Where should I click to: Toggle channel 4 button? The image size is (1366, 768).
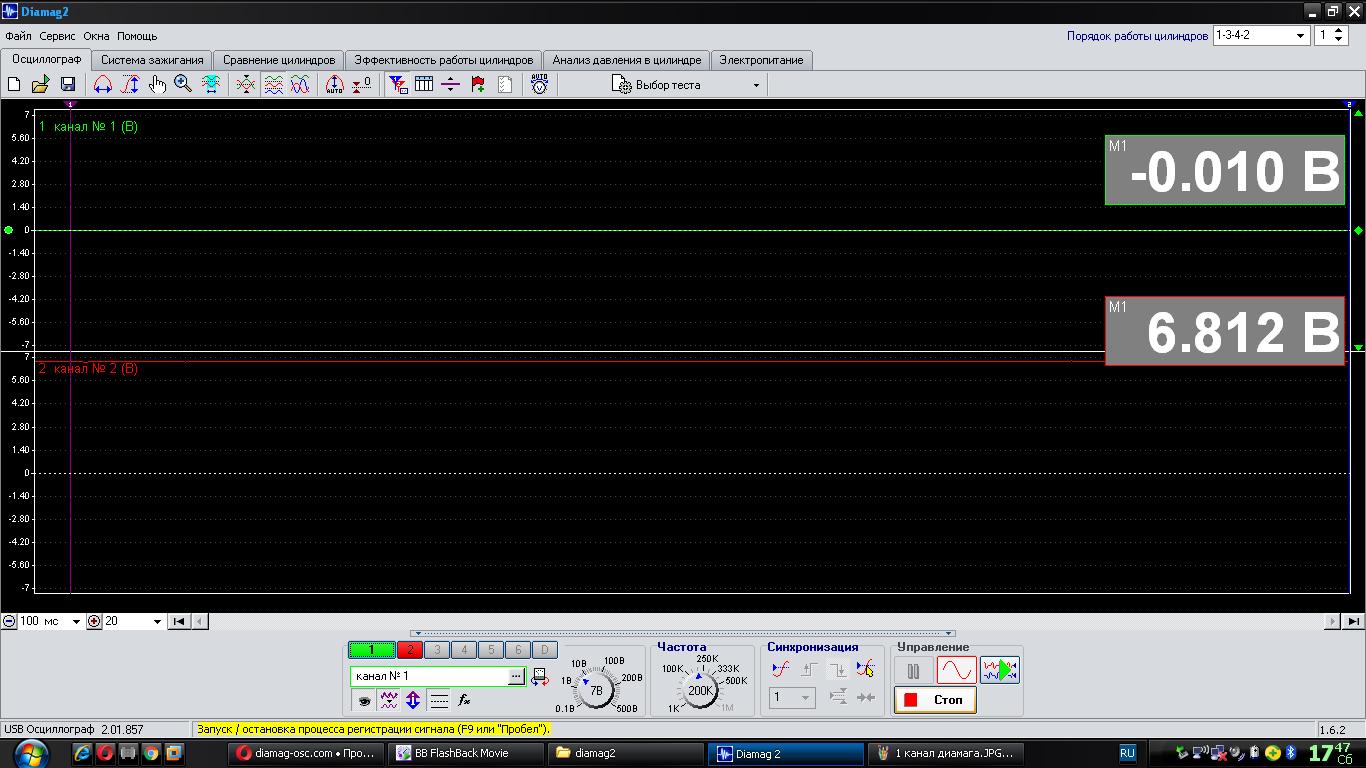coord(464,650)
